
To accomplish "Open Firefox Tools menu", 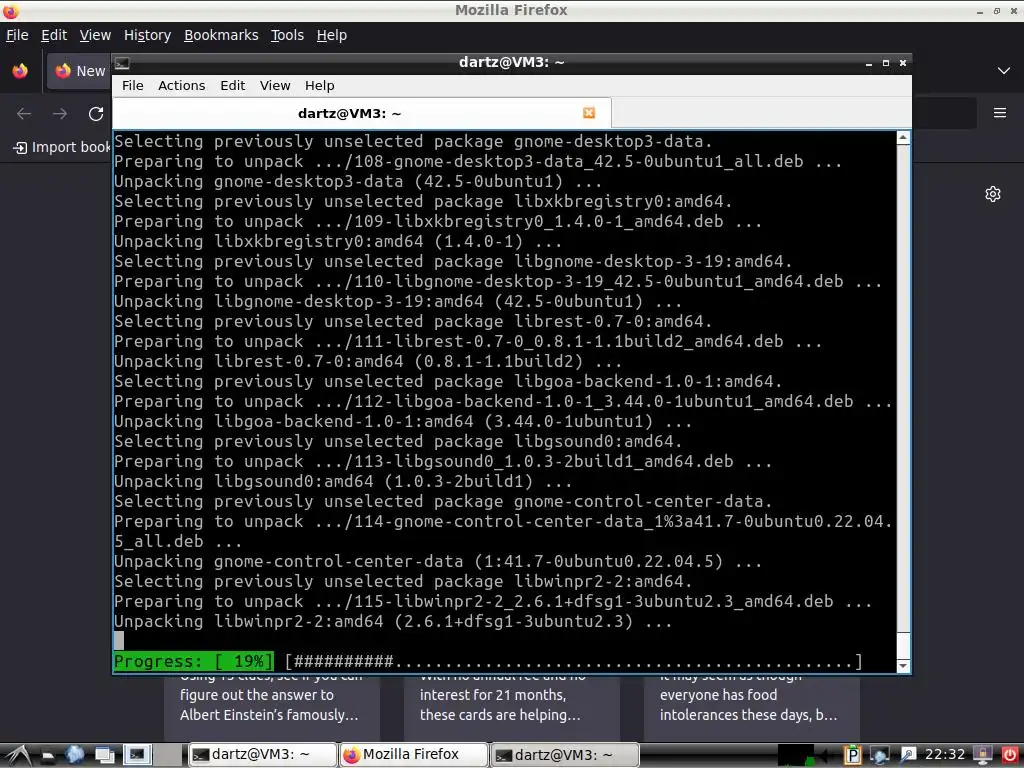I will [287, 35].
